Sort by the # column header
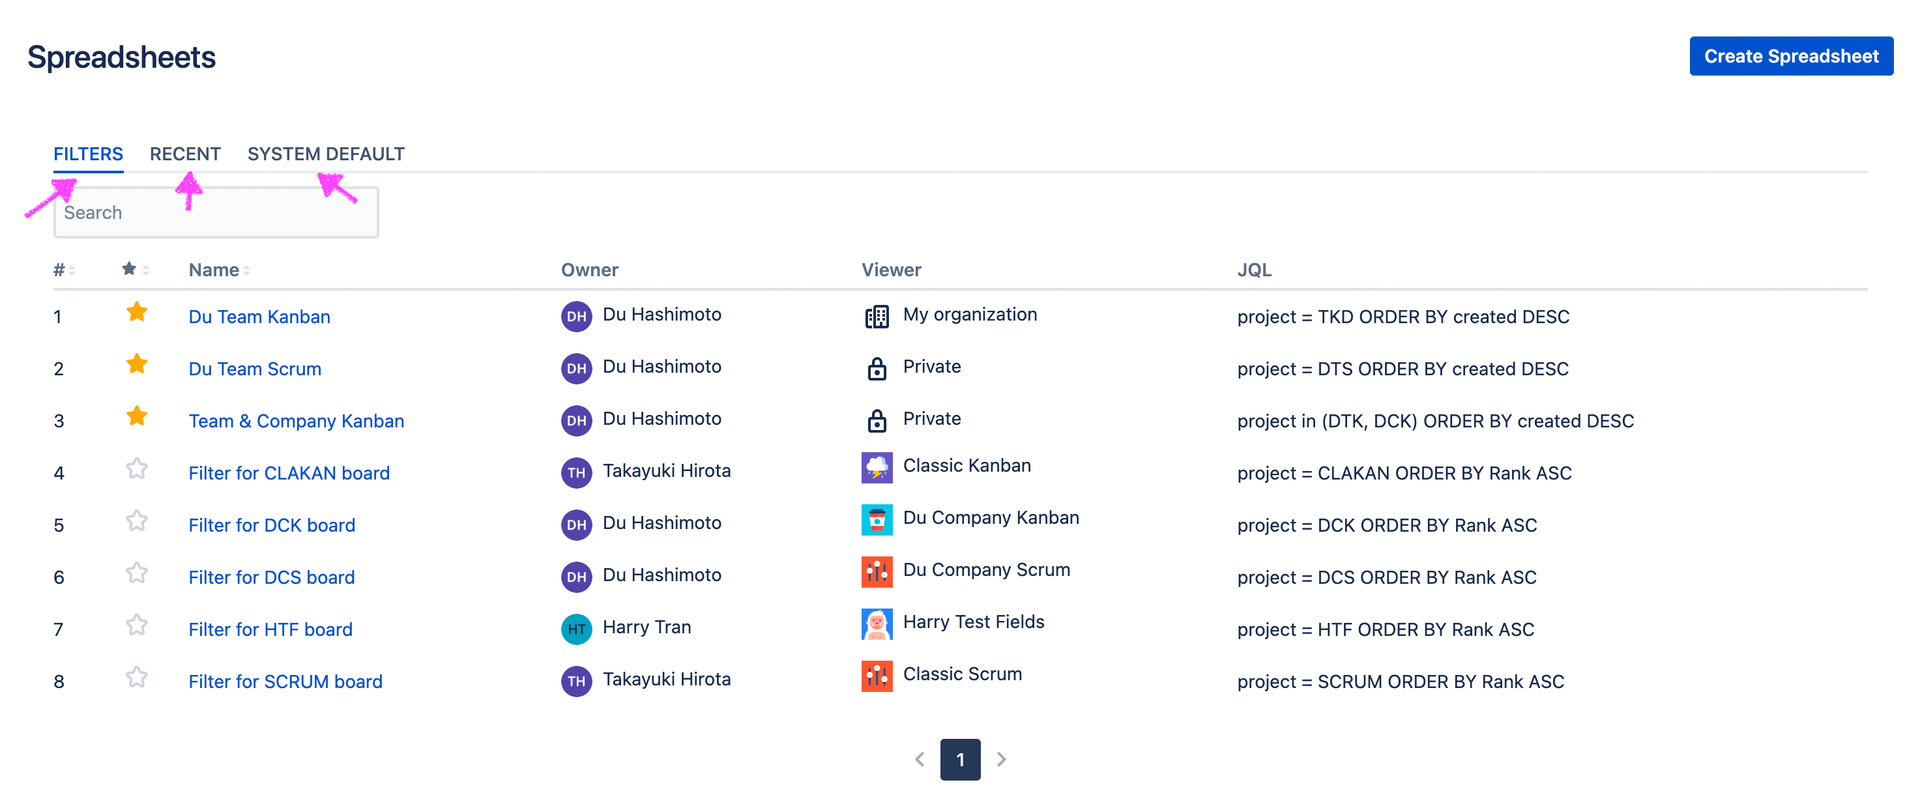The width and height of the screenshot is (1920, 804). (64, 270)
